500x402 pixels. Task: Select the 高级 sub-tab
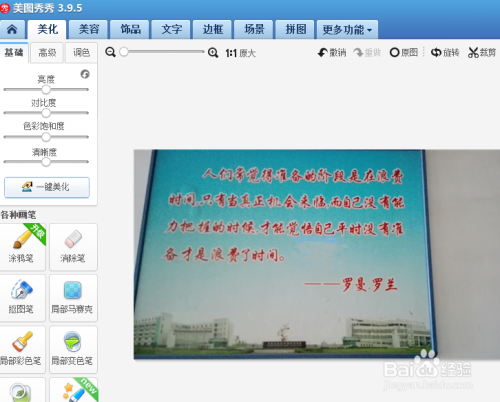tap(47, 52)
